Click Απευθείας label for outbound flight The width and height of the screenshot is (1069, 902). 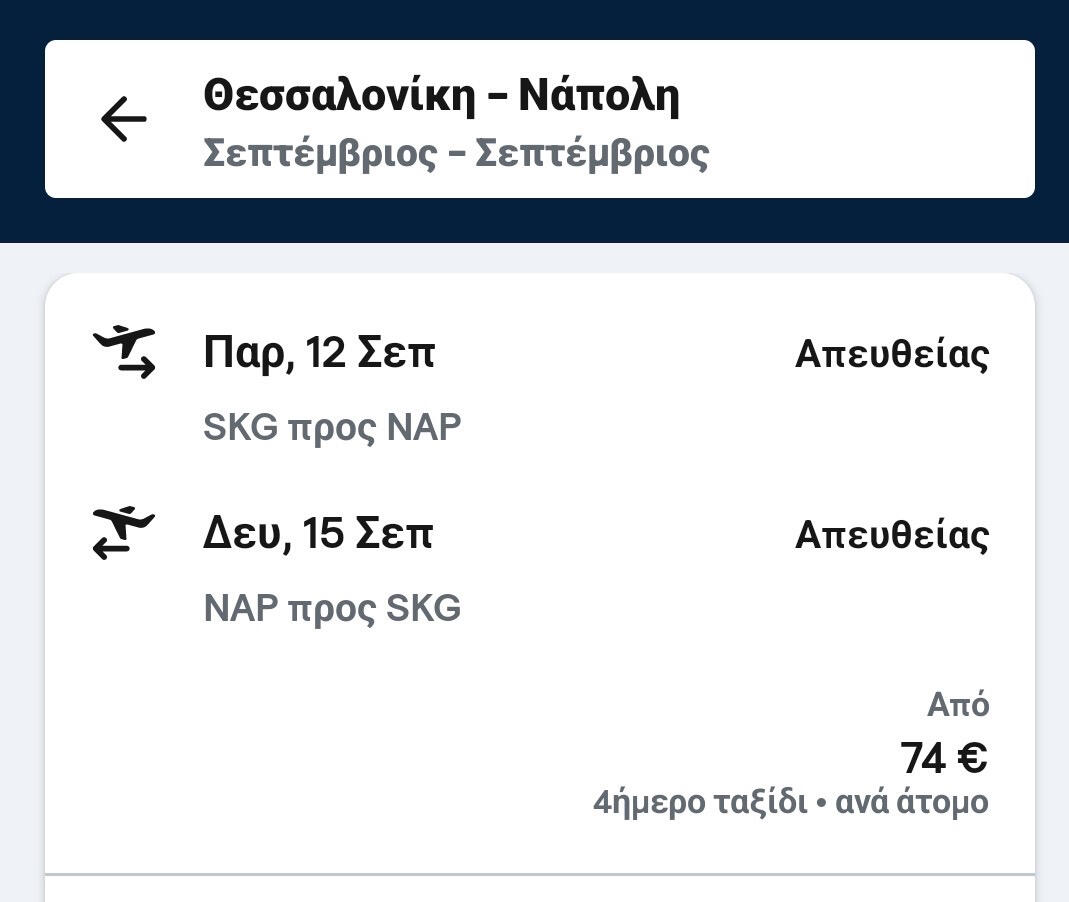891,354
